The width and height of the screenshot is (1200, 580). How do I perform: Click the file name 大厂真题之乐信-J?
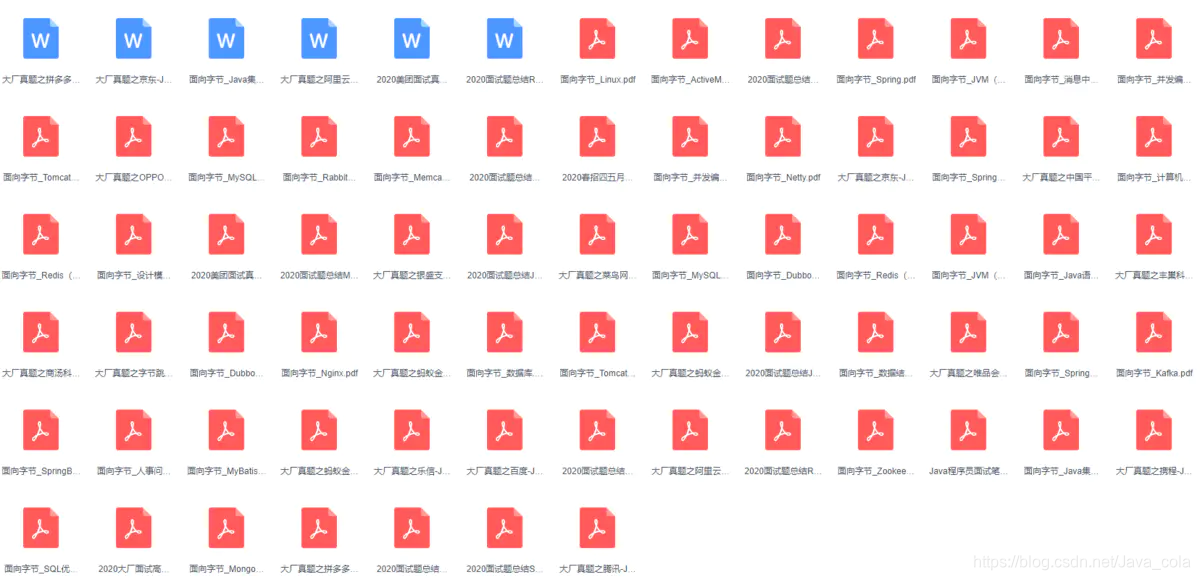[412, 471]
